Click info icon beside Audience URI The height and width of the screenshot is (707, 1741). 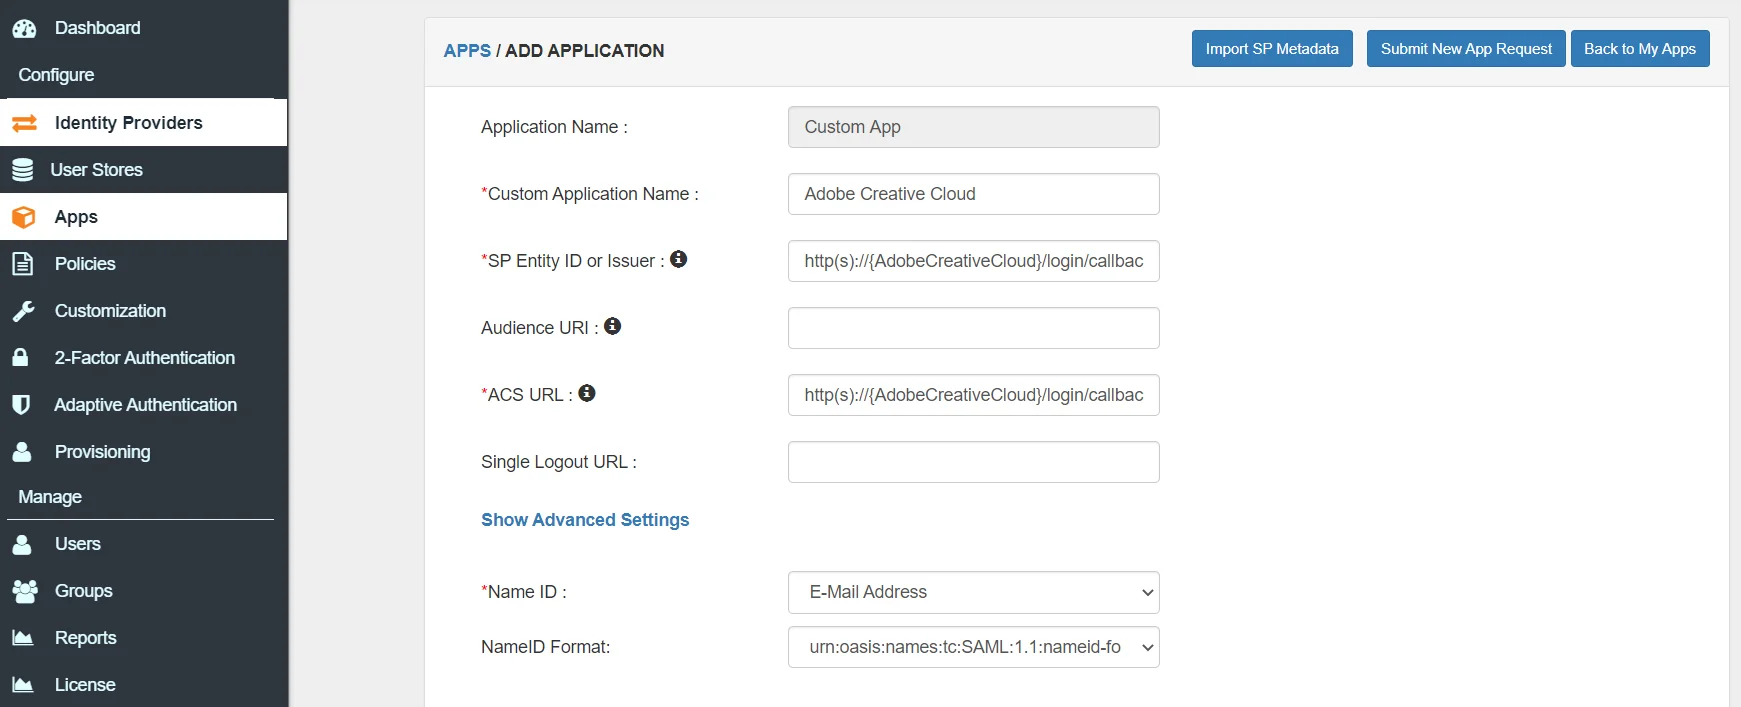pos(613,326)
